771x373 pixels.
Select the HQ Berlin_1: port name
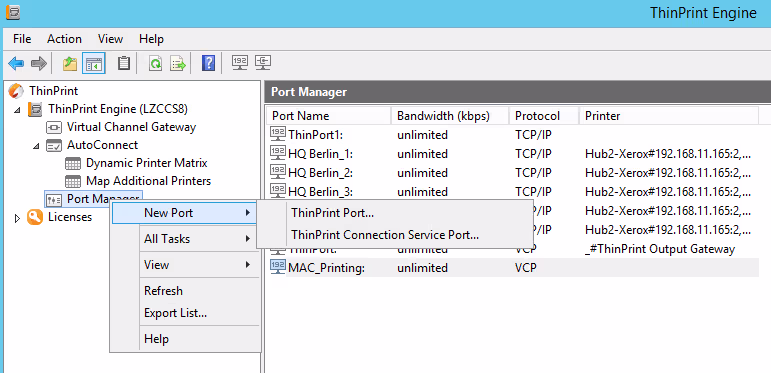coord(321,154)
